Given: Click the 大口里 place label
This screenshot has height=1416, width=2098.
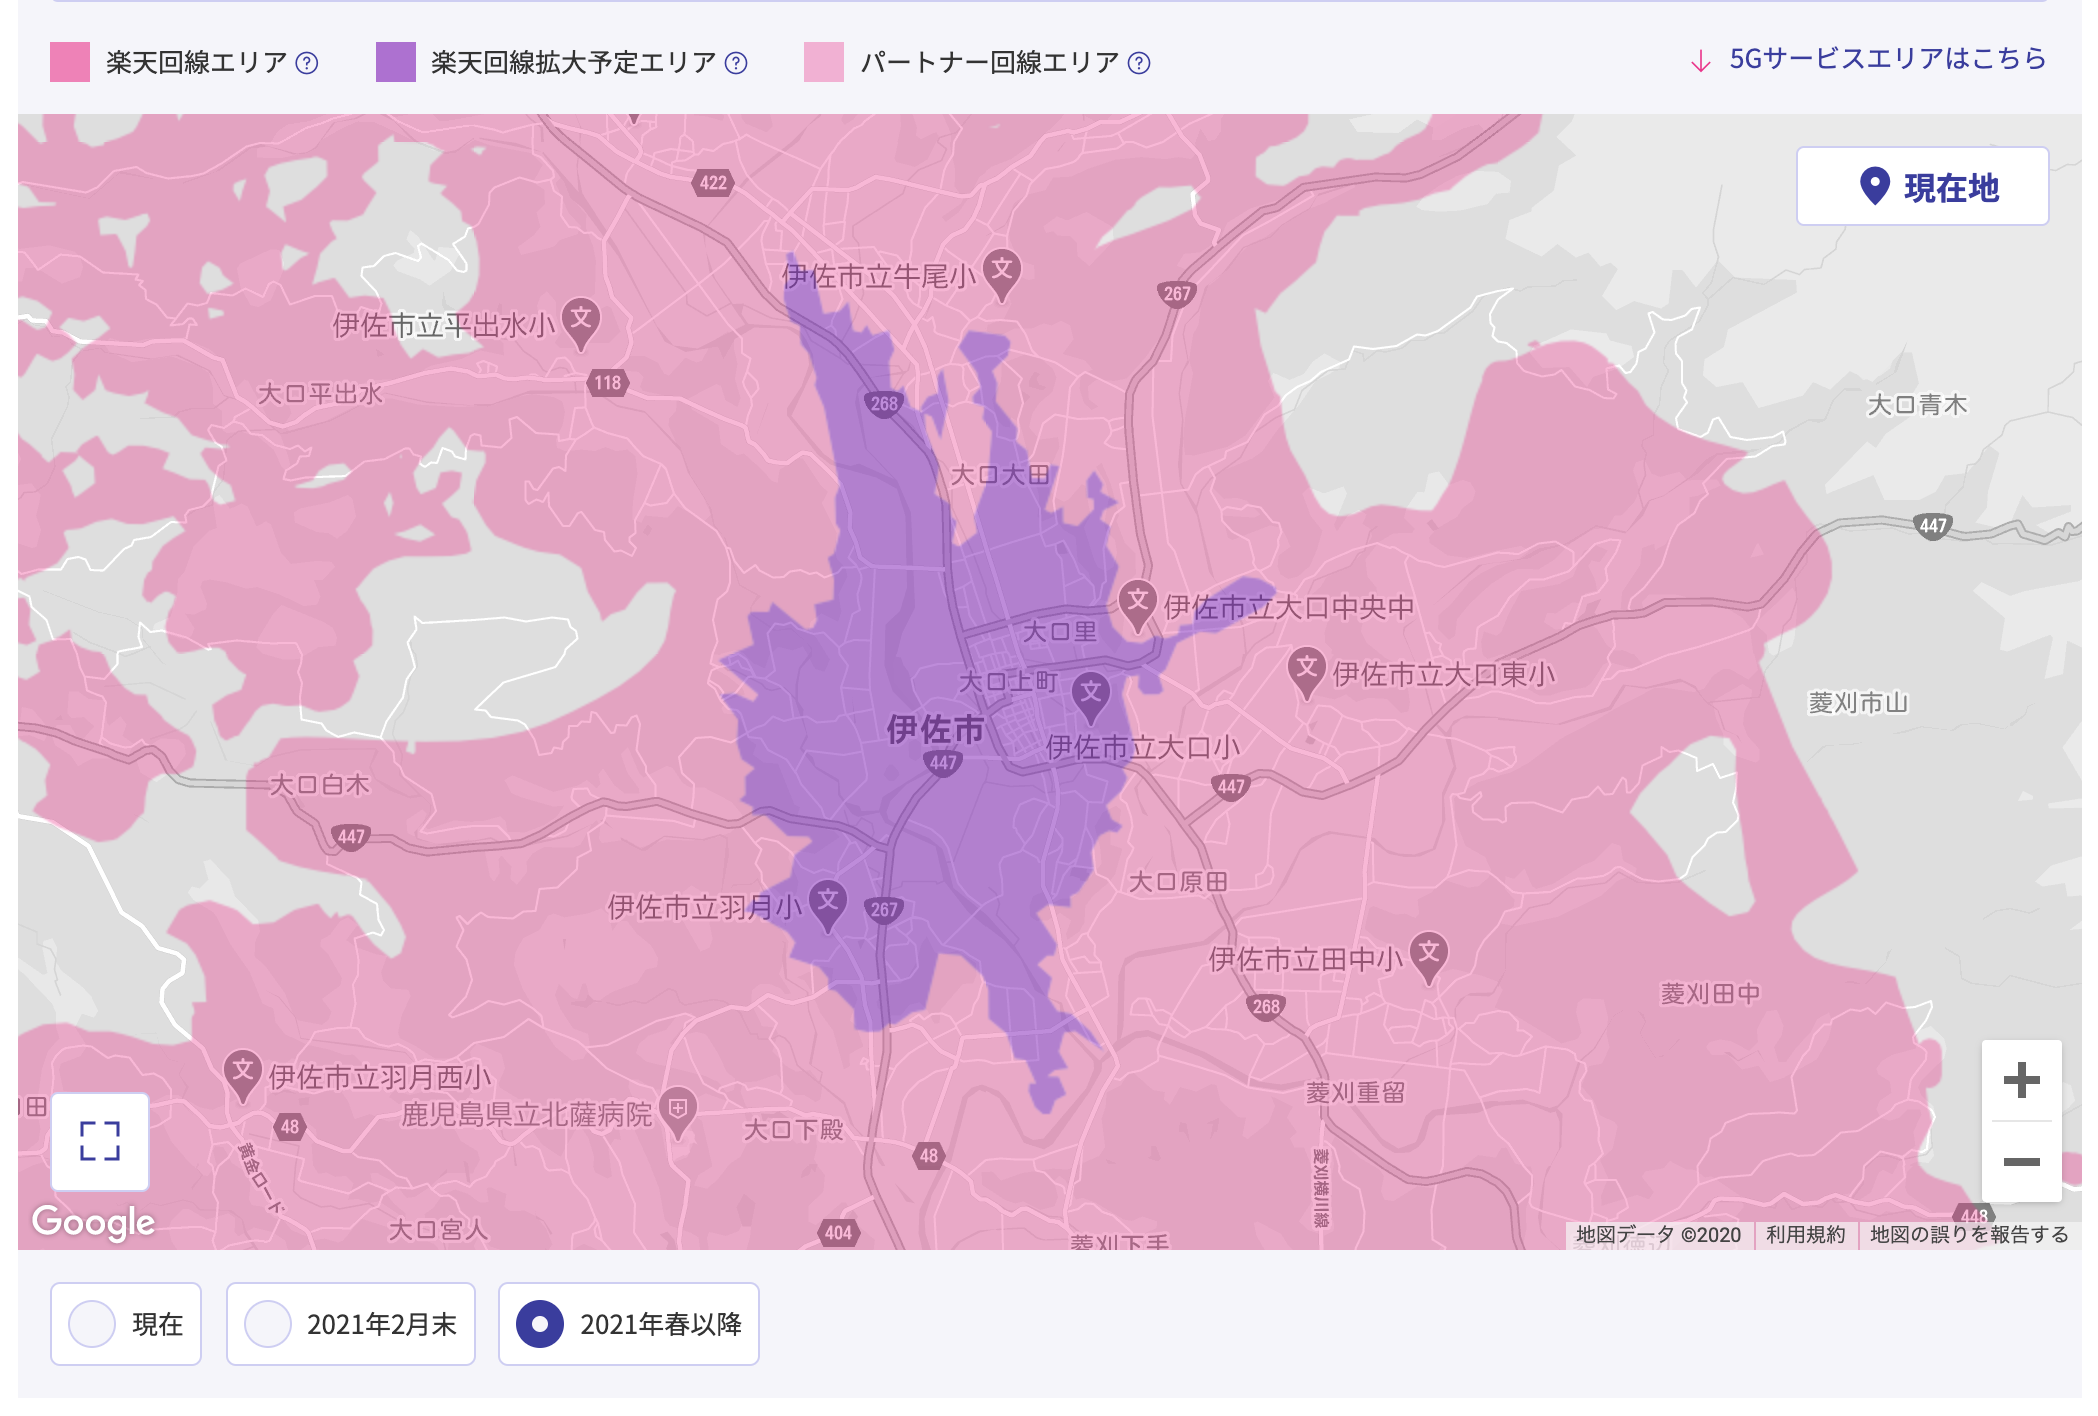Looking at the screenshot, I should pyautogui.click(x=1060, y=632).
